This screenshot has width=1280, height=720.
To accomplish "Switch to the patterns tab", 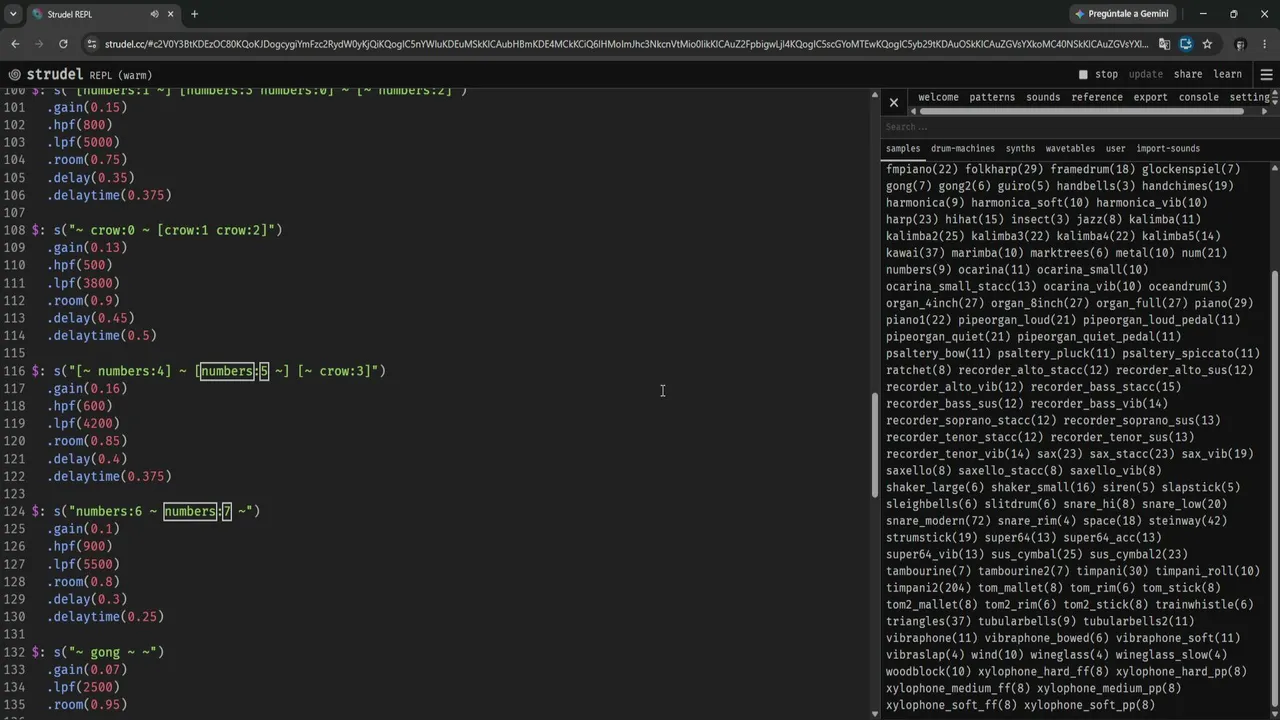I will pos(992,97).
